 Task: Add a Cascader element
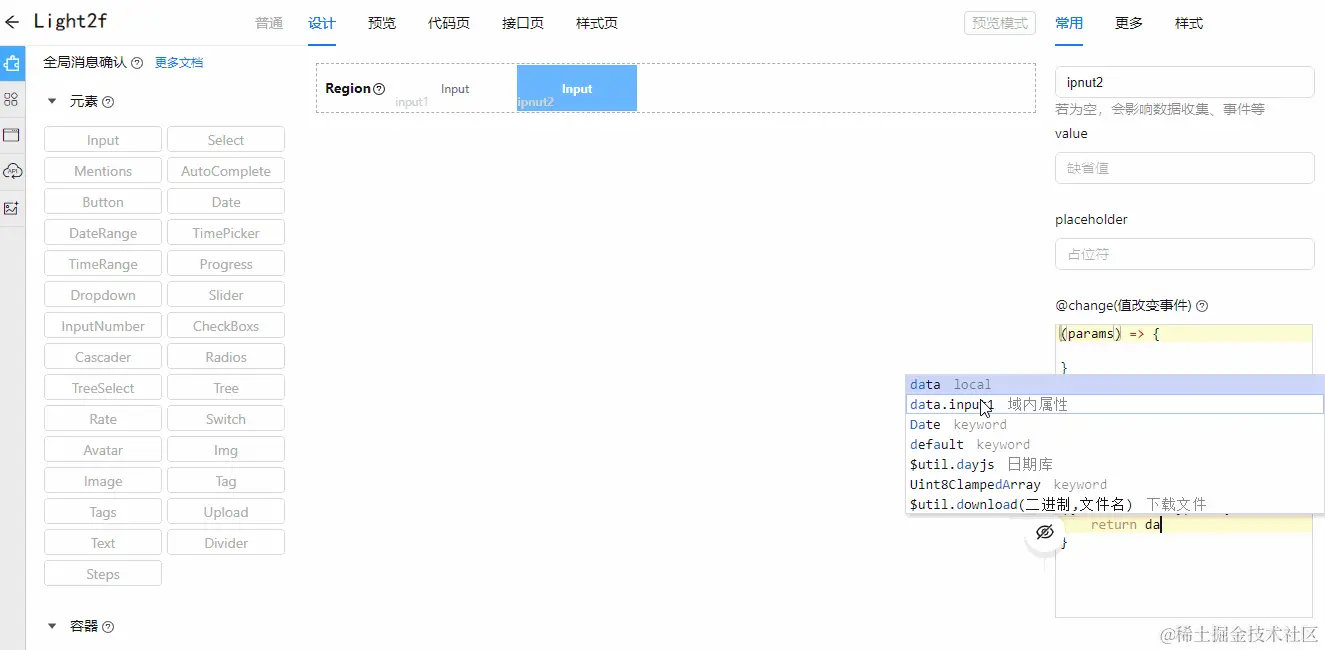[103, 357]
